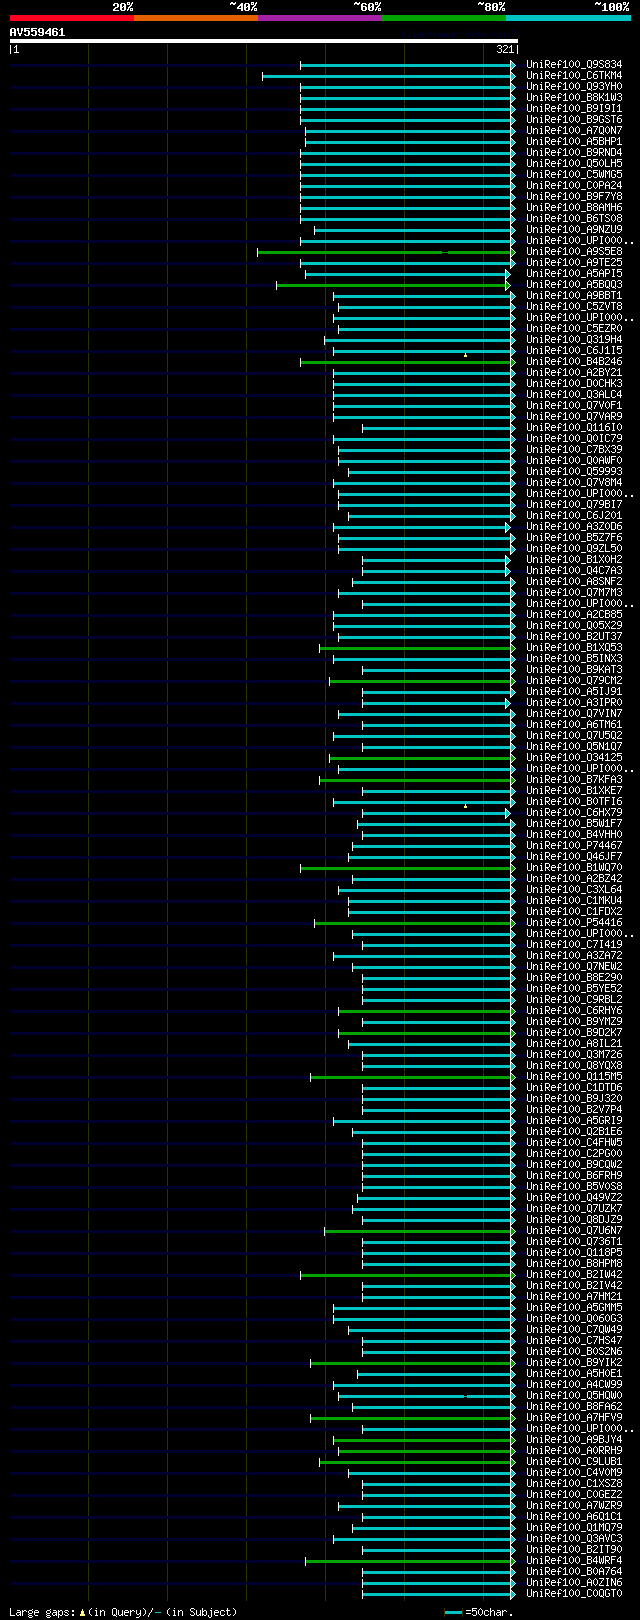Click the query end position label 321
The image size is (640, 1620).
(x=504, y=49)
